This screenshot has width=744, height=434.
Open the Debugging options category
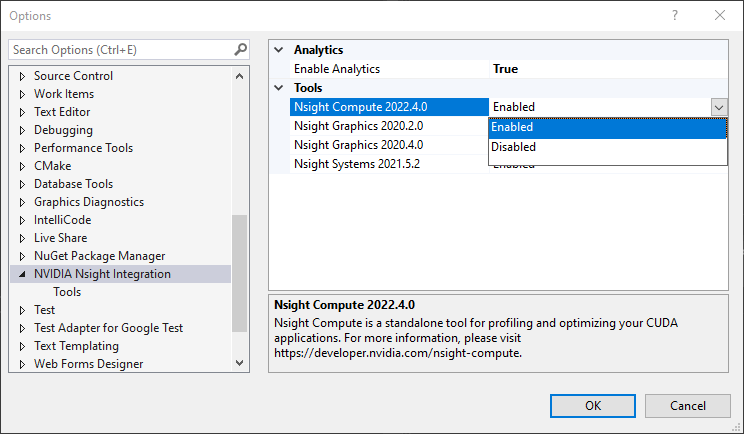coord(63,130)
